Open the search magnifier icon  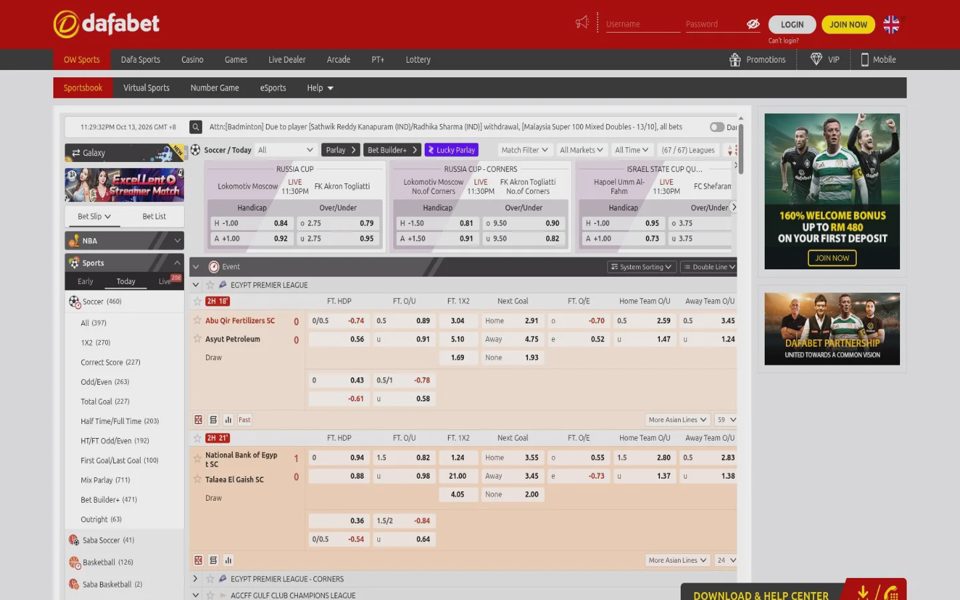point(195,127)
